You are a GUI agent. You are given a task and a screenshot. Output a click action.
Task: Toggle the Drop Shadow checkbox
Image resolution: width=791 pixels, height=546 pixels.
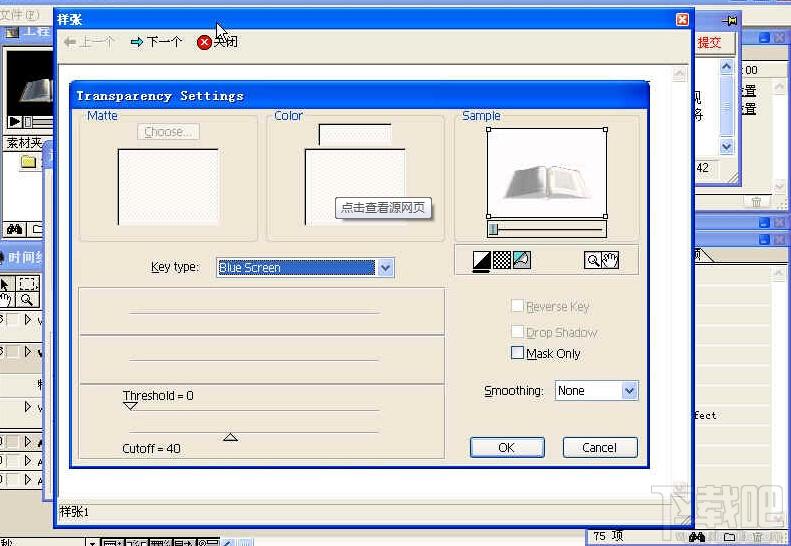[x=517, y=332]
